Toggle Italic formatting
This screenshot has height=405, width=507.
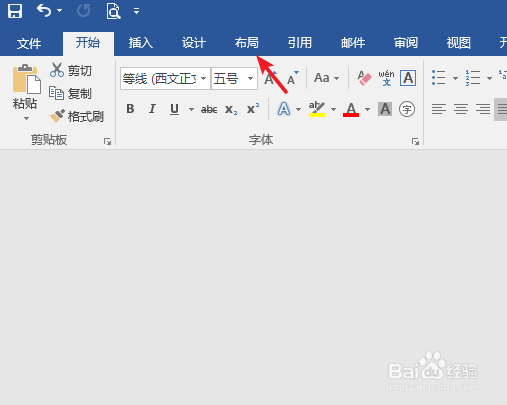152,109
